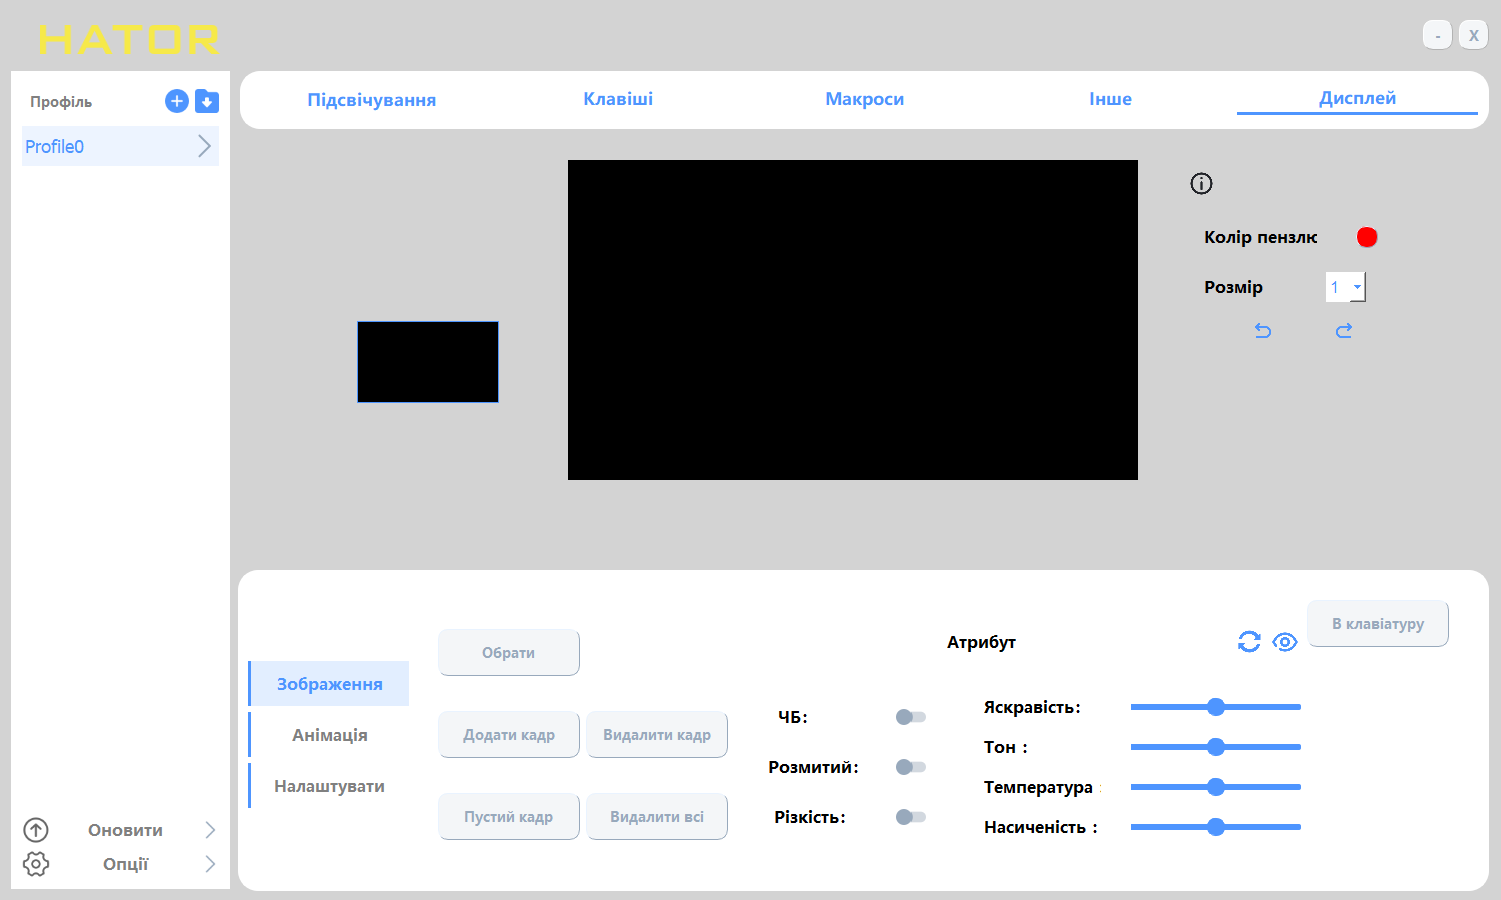This screenshot has height=900, width=1501.
Task: Click the Яскравість slider handle
Action: coord(1216,707)
